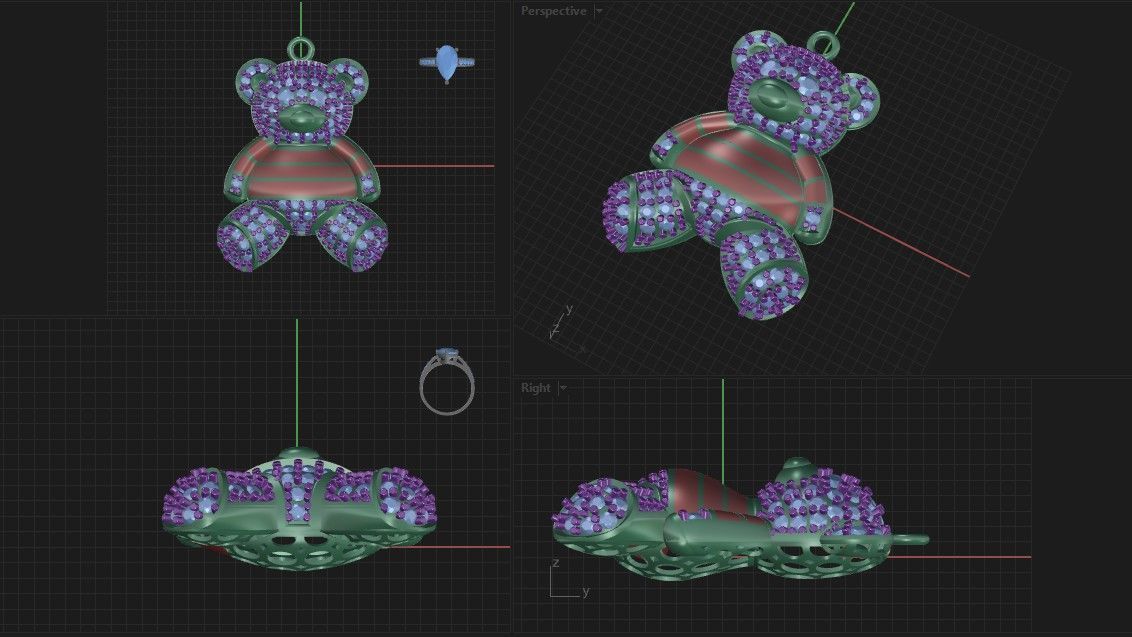Select the ring band model in front view

click(x=447, y=381)
